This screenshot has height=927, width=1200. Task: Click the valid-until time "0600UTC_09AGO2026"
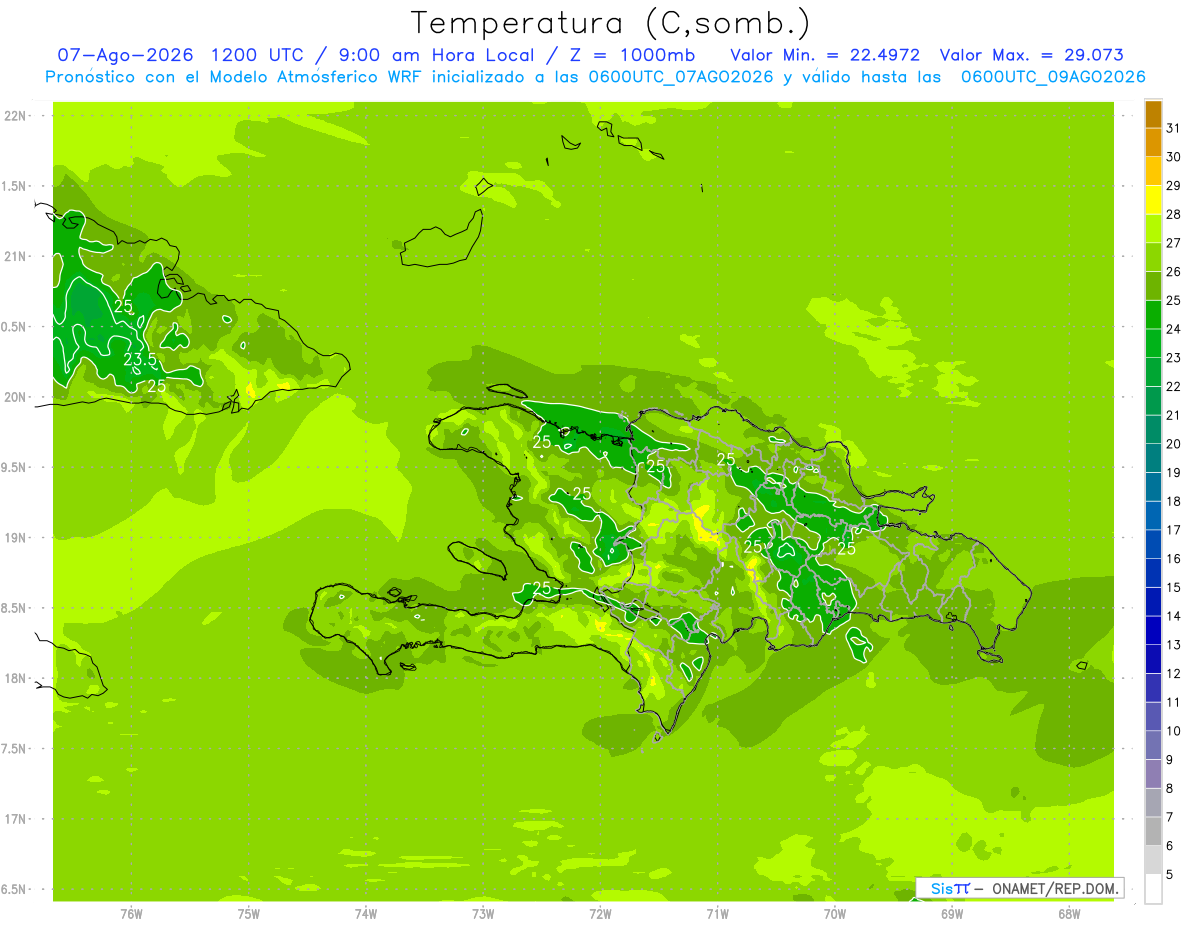1052,77
